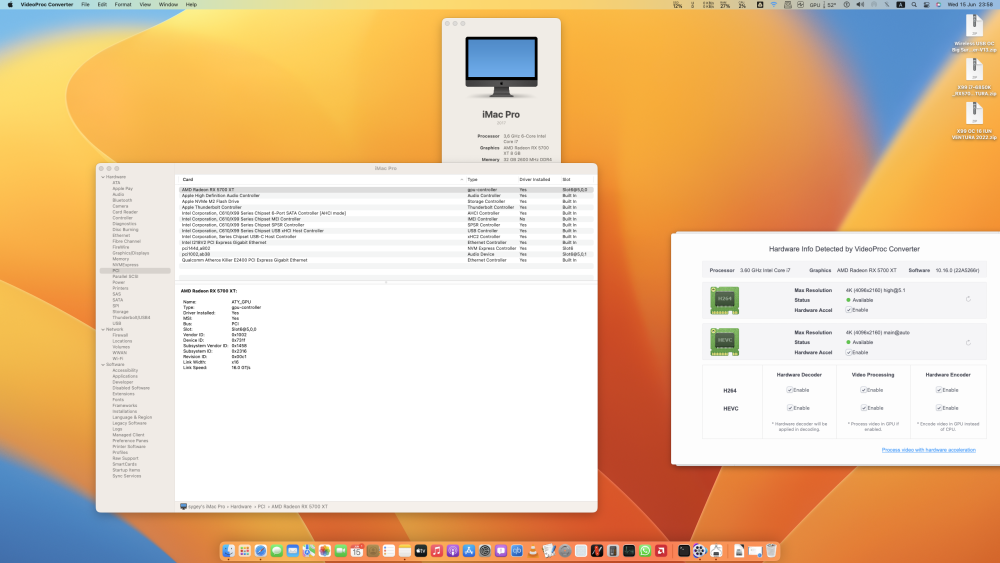This screenshot has height=563, width=1000.
Task: Toggle HEVC Video Processing Enable checkbox
Action: pos(864,407)
